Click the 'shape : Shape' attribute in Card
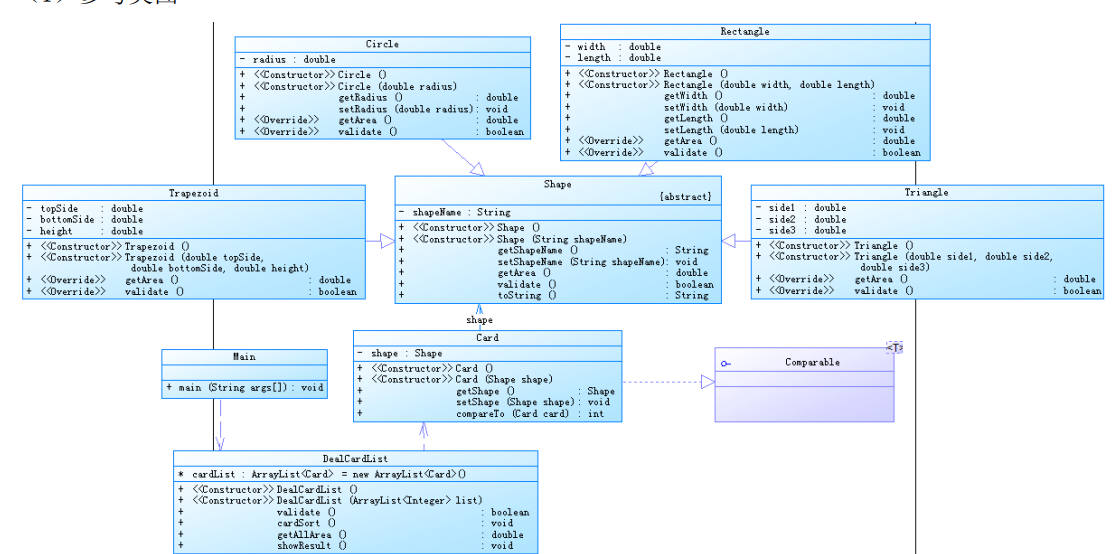The height and width of the screenshot is (554, 1116). pos(406,353)
